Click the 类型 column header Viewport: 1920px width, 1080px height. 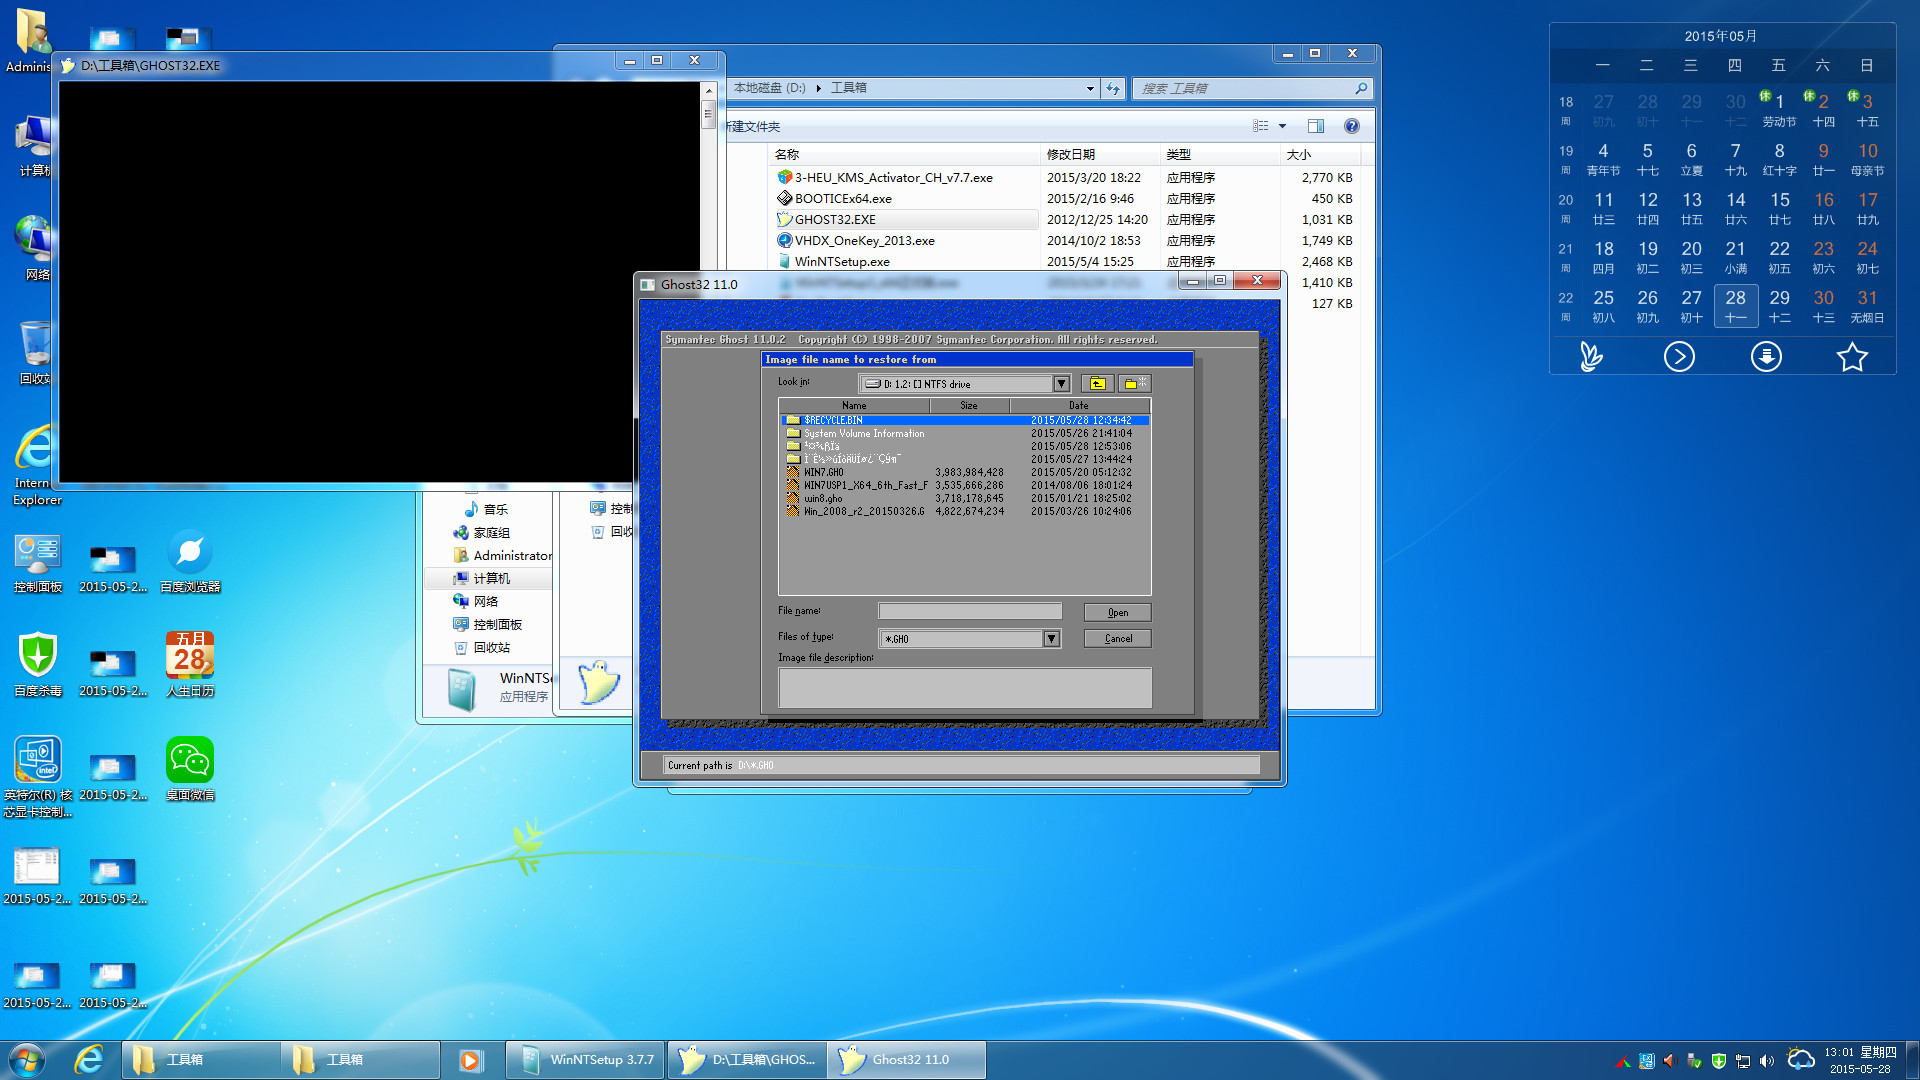click(x=1220, y=154)
